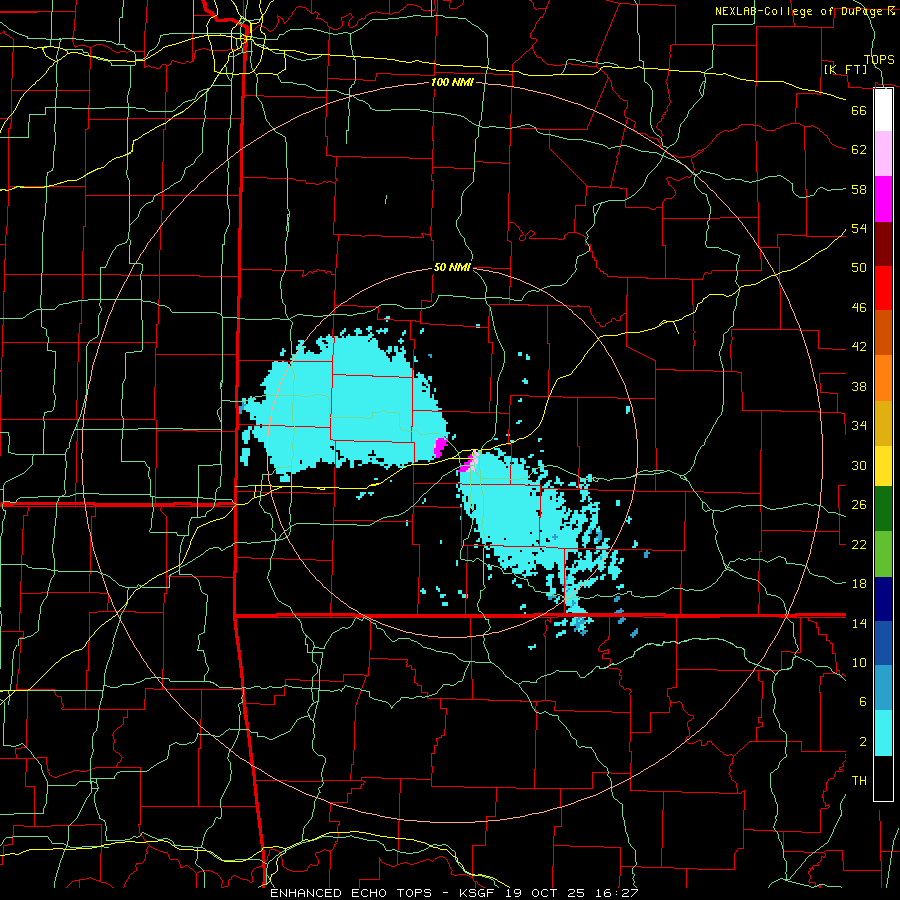The image size is (900, 900).
Task: Click the 10 legend value
Action: (x=859, y=663)
